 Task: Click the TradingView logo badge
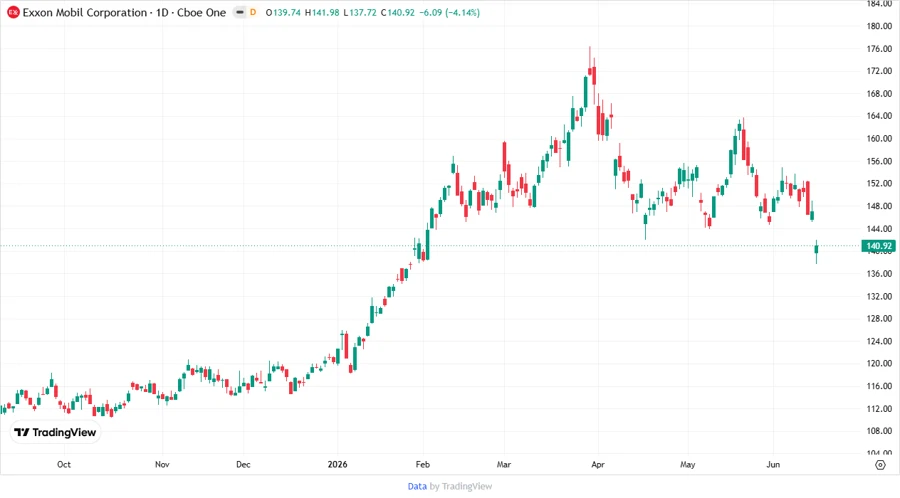(55, 433)
